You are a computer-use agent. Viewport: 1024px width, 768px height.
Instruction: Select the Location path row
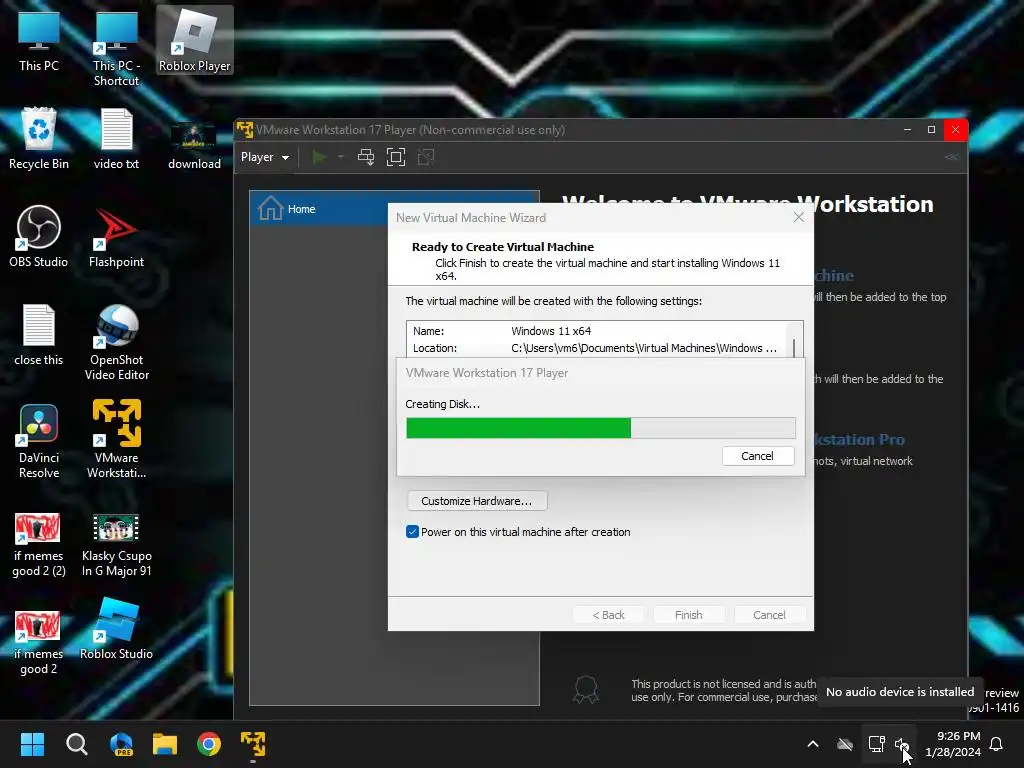tap(597, 348)
